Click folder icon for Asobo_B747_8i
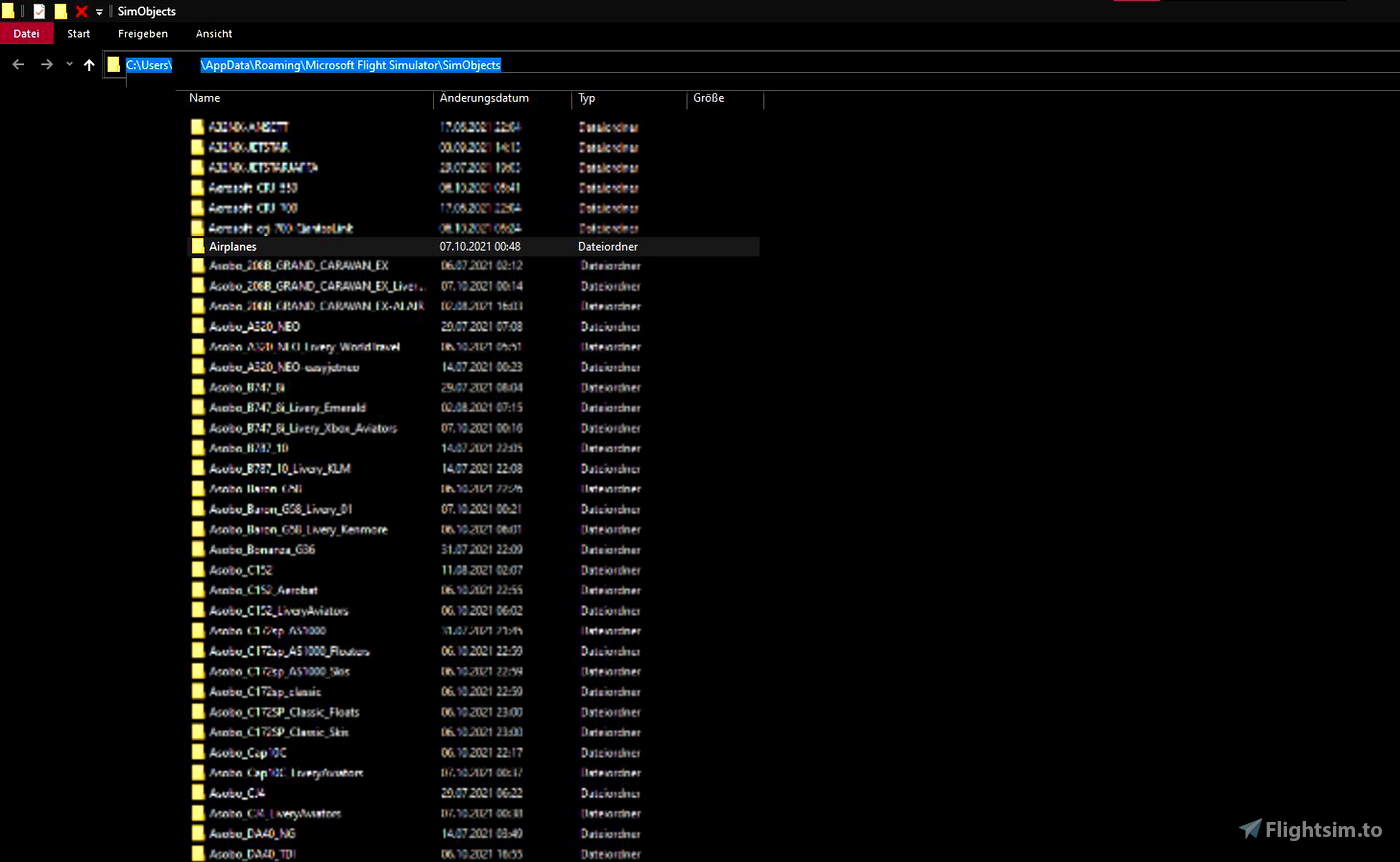Image resolution: width=1400 pixels, height=862 pixels. (198, 387)
